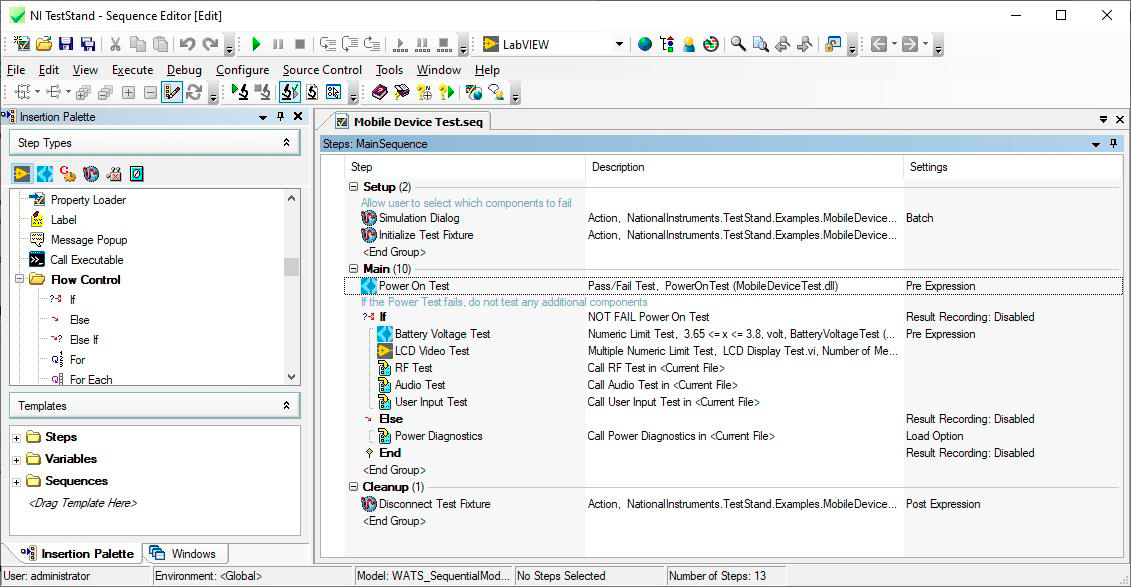Click the Save All icon
Screen dimensions: 1131x587
click(88, 44)
